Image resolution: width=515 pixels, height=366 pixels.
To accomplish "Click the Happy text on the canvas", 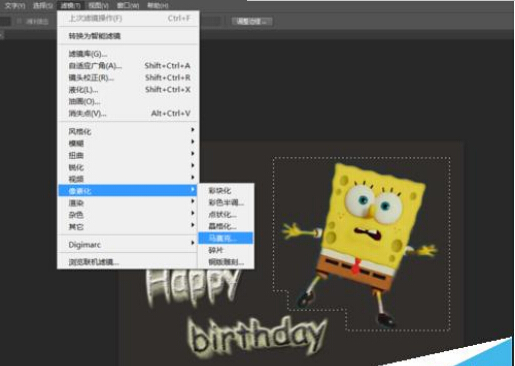I will 193,287.
